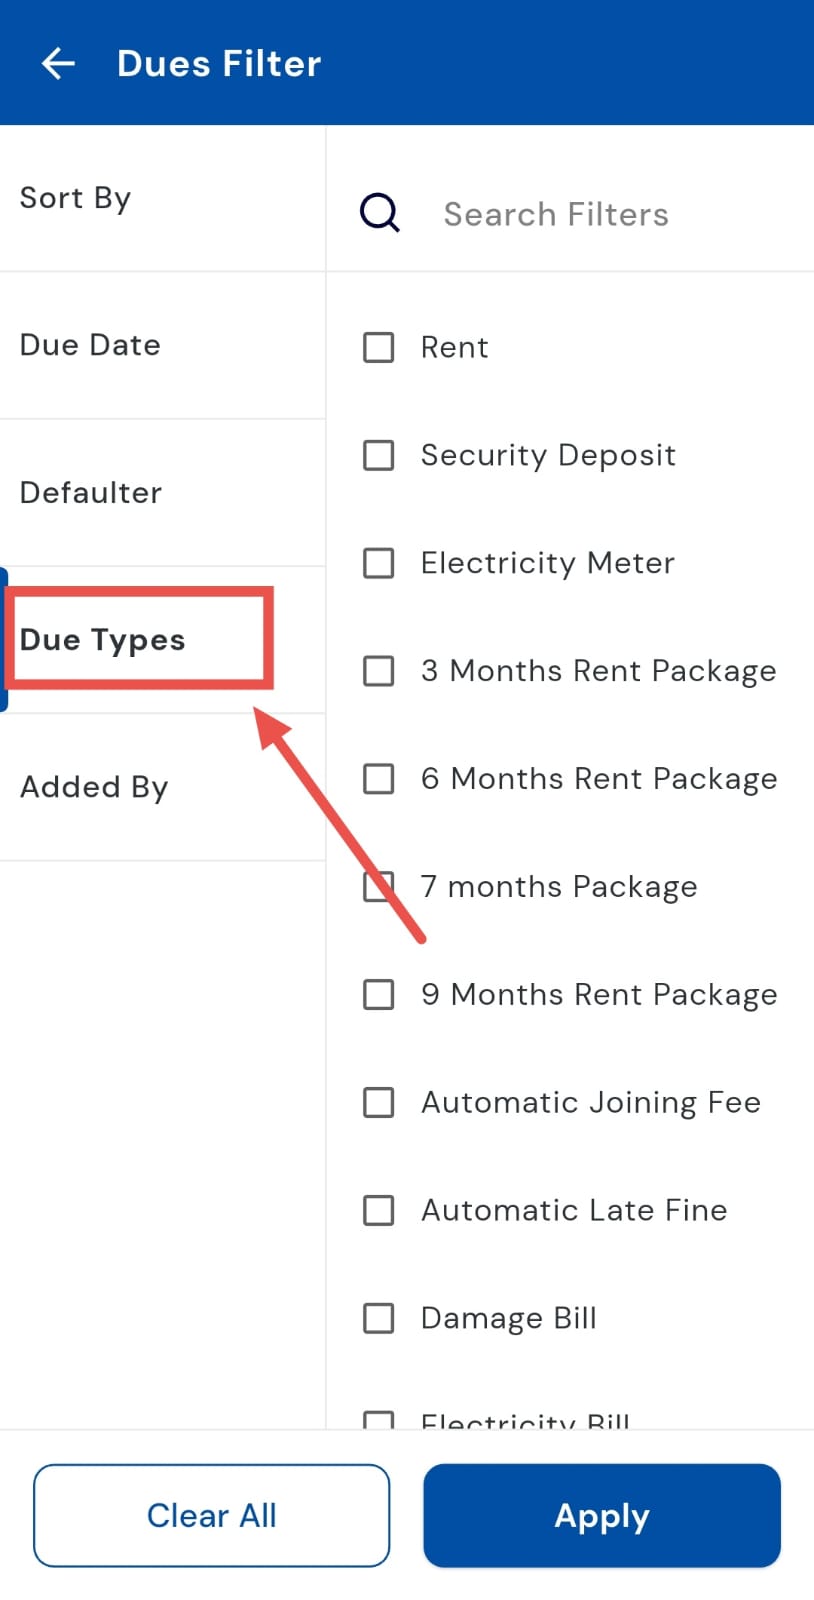Image resolution: width=814 pixels, height=1600 pixels.
Task: Select the Damage Bill checkbox
Action: point(378,1319)
